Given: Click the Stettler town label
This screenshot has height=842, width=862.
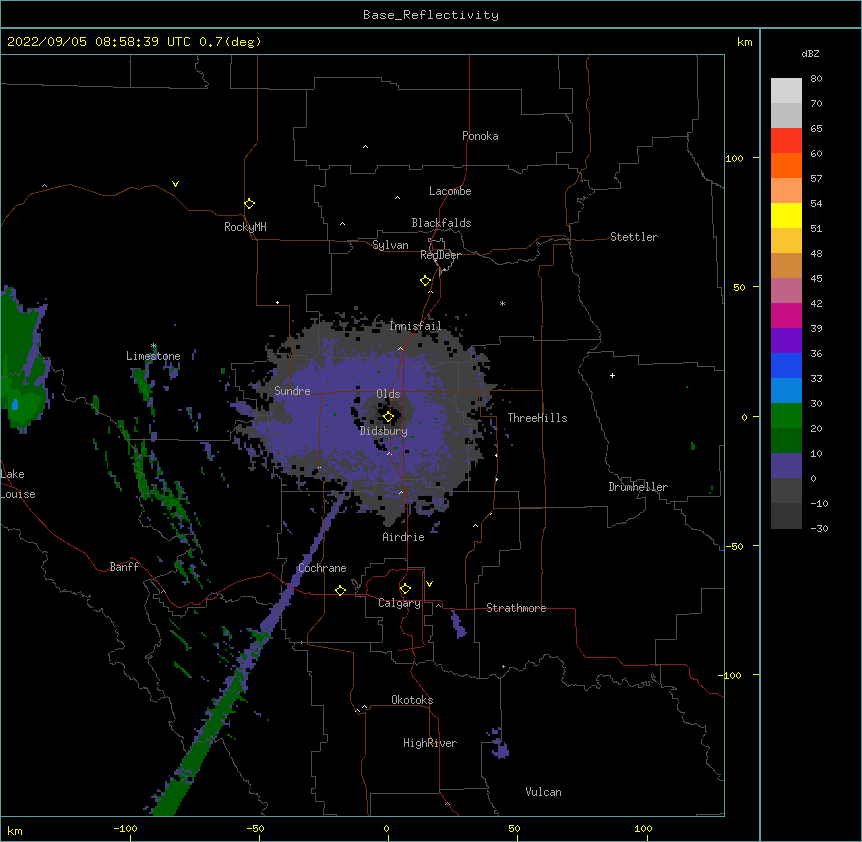Looking at the screenshot, I should (x=634, y=237).
